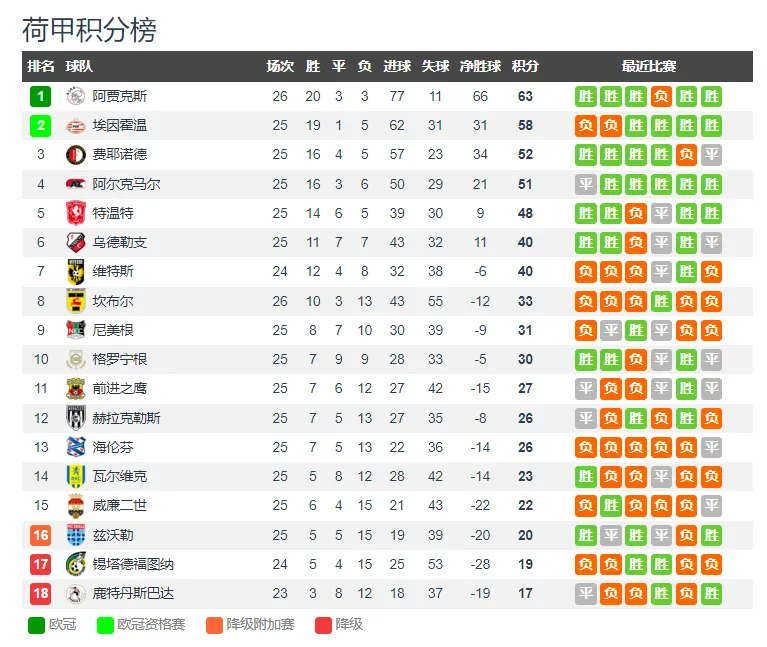This screenshot has width=767, height=647.
Task: Open team link 乌德勒支
Action: pos(119,243)
